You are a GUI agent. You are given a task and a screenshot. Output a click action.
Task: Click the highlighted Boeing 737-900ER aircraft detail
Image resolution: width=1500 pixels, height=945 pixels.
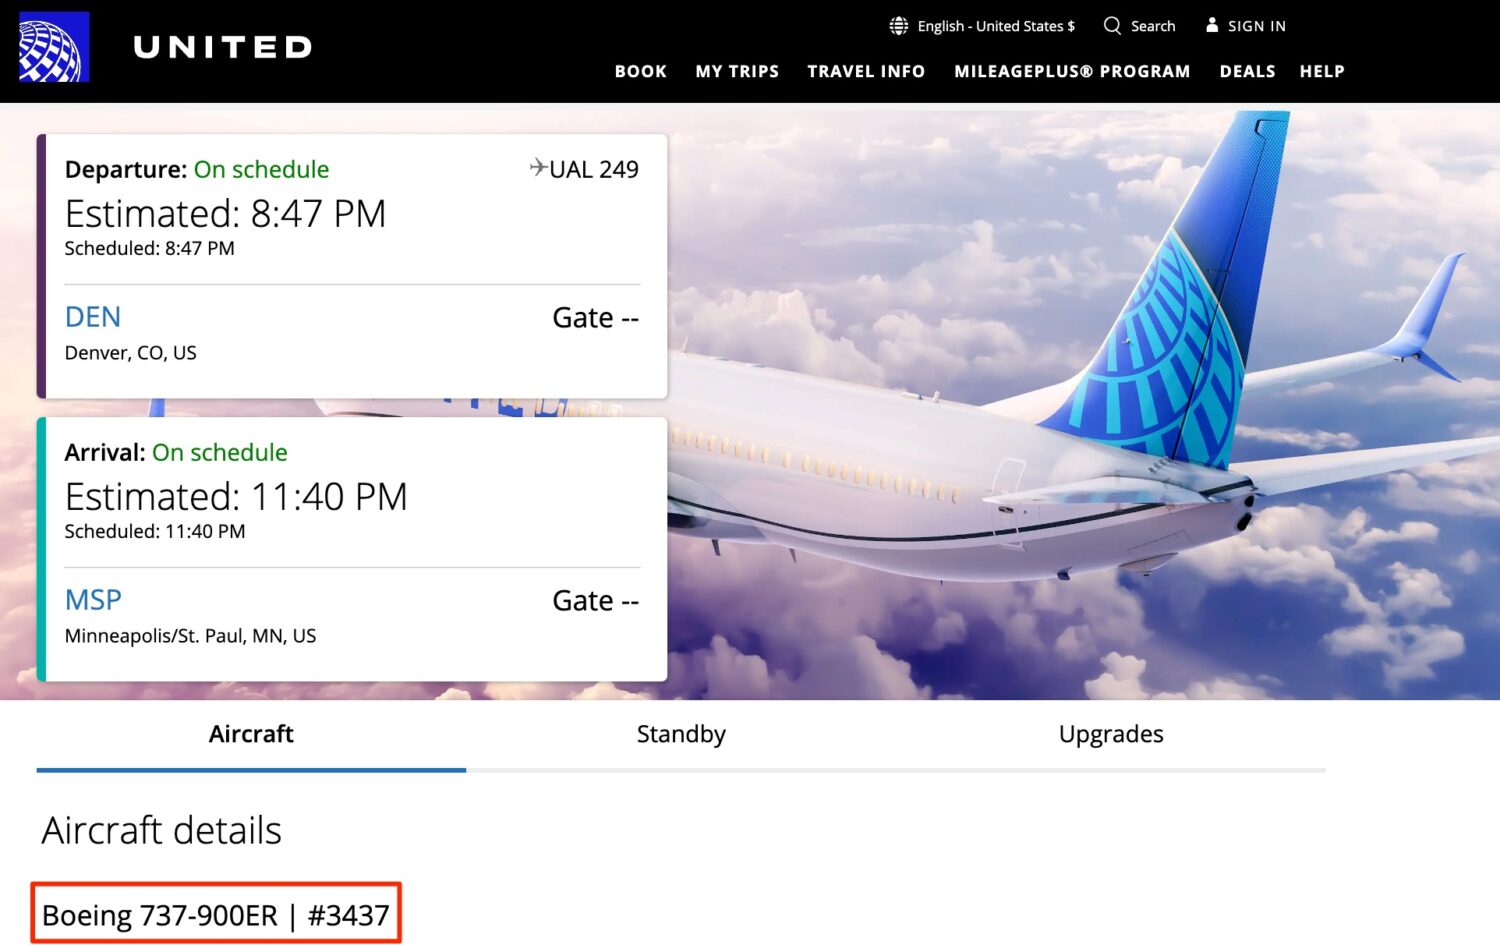pos(216,913)
